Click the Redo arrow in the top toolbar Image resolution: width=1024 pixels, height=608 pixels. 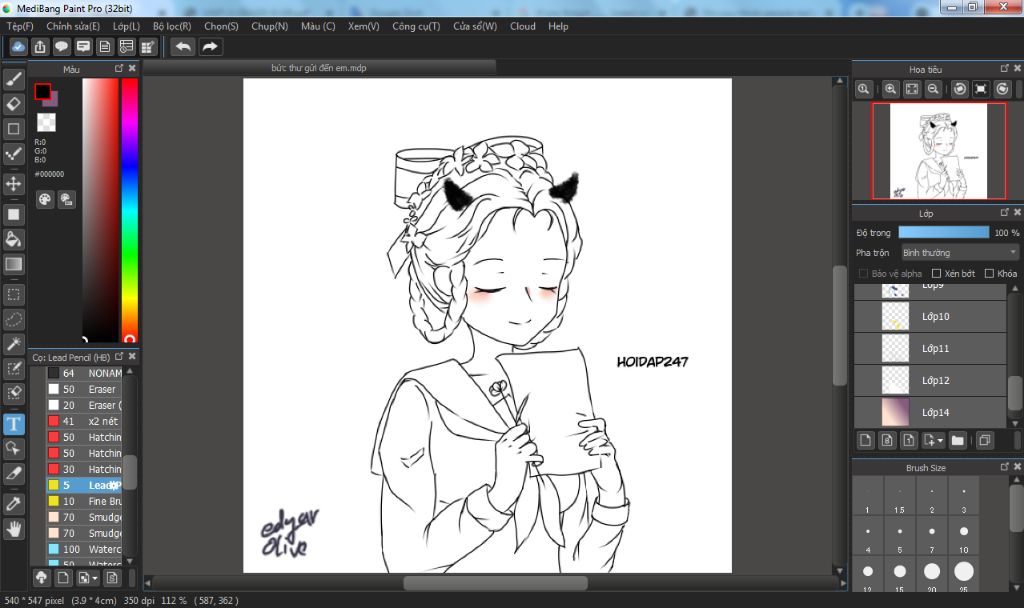(x=210, y=47)
